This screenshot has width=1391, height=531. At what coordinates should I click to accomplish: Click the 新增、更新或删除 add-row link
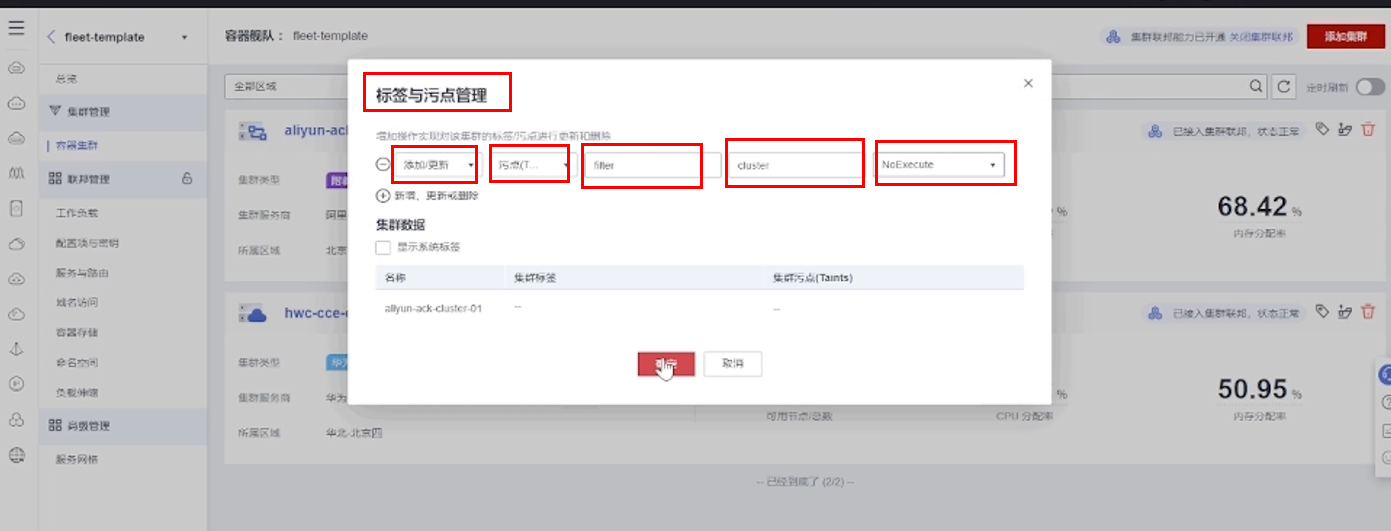[436, 196]
